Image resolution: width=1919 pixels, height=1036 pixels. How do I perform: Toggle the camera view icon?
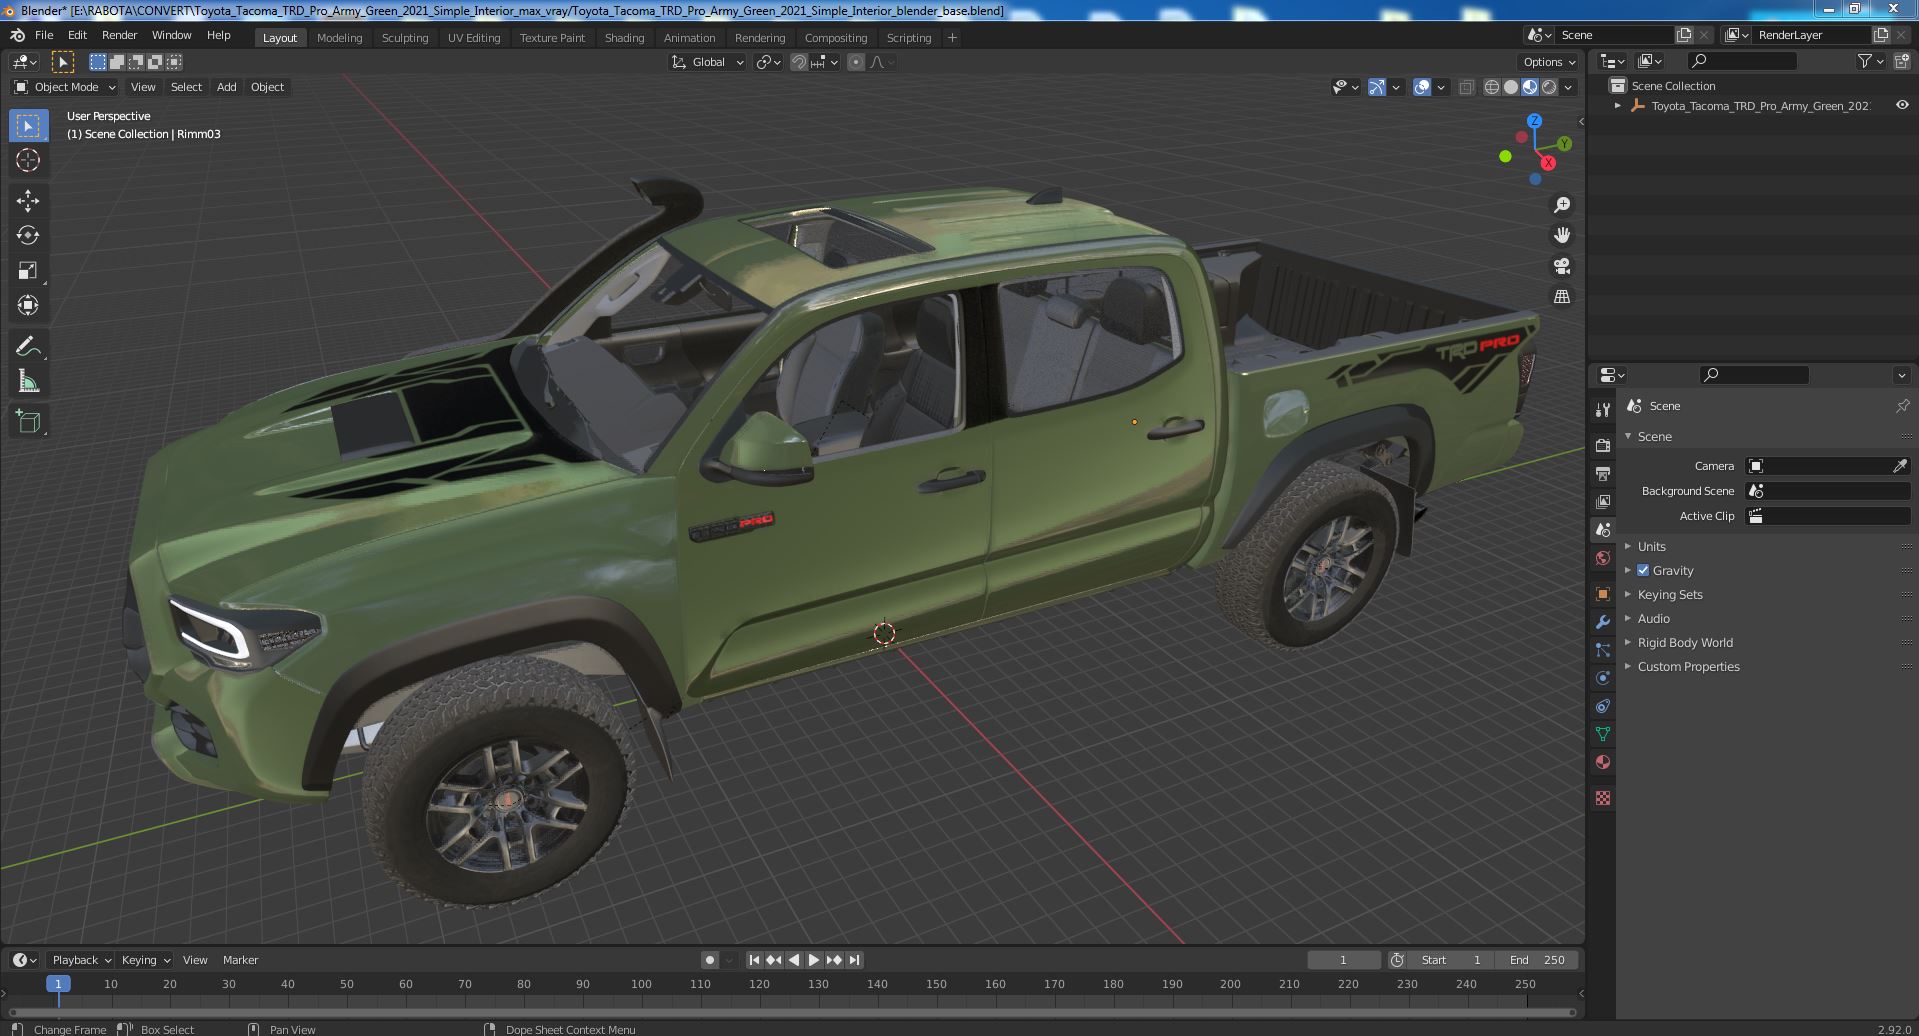1561,266
